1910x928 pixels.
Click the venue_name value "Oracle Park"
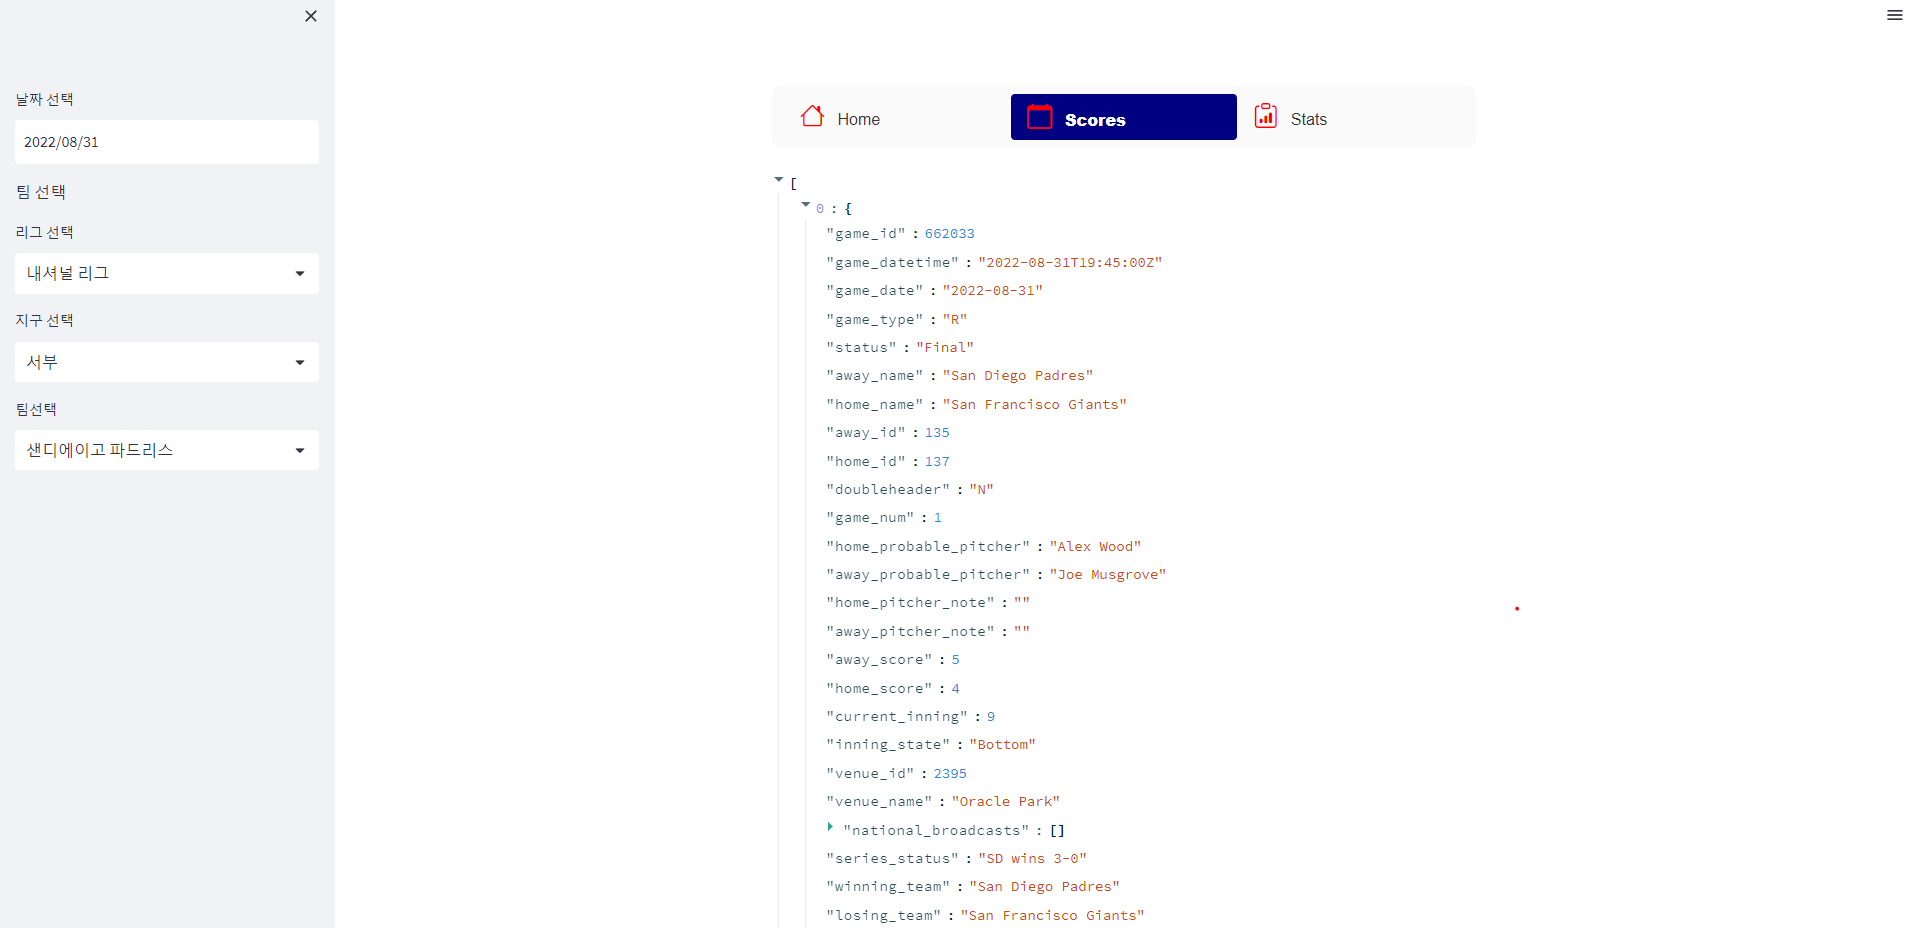pos(1005,802)
